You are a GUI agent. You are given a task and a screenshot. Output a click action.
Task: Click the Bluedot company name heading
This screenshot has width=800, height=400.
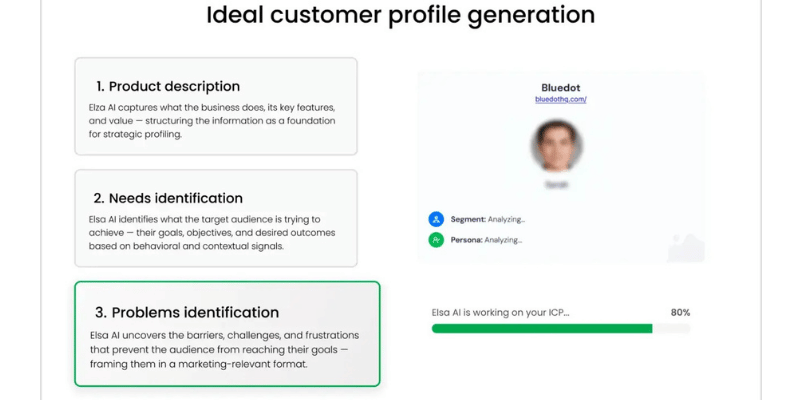pyautogui.click(x=561, y=88)
